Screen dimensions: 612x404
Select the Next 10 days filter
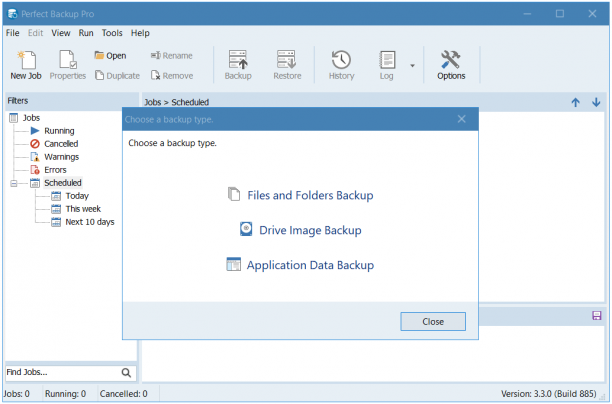pos(90,222)
